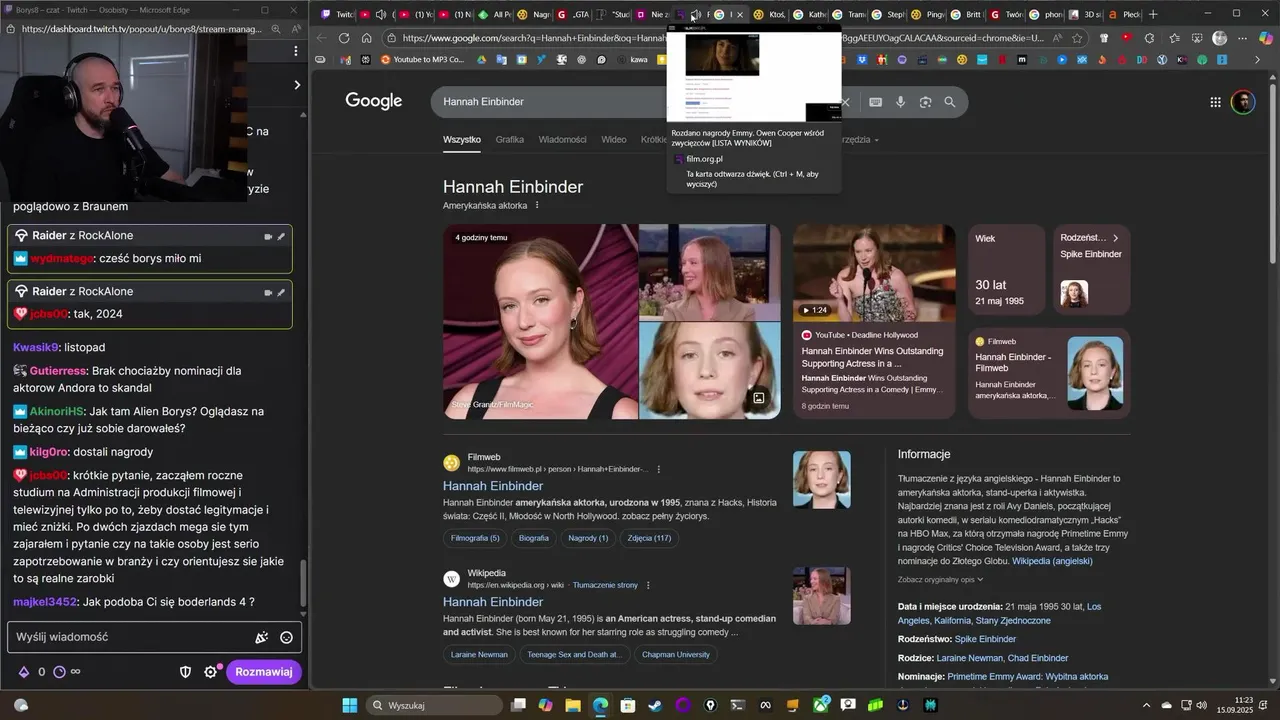Open the Wiek 30 lat card

point(1005,270)
